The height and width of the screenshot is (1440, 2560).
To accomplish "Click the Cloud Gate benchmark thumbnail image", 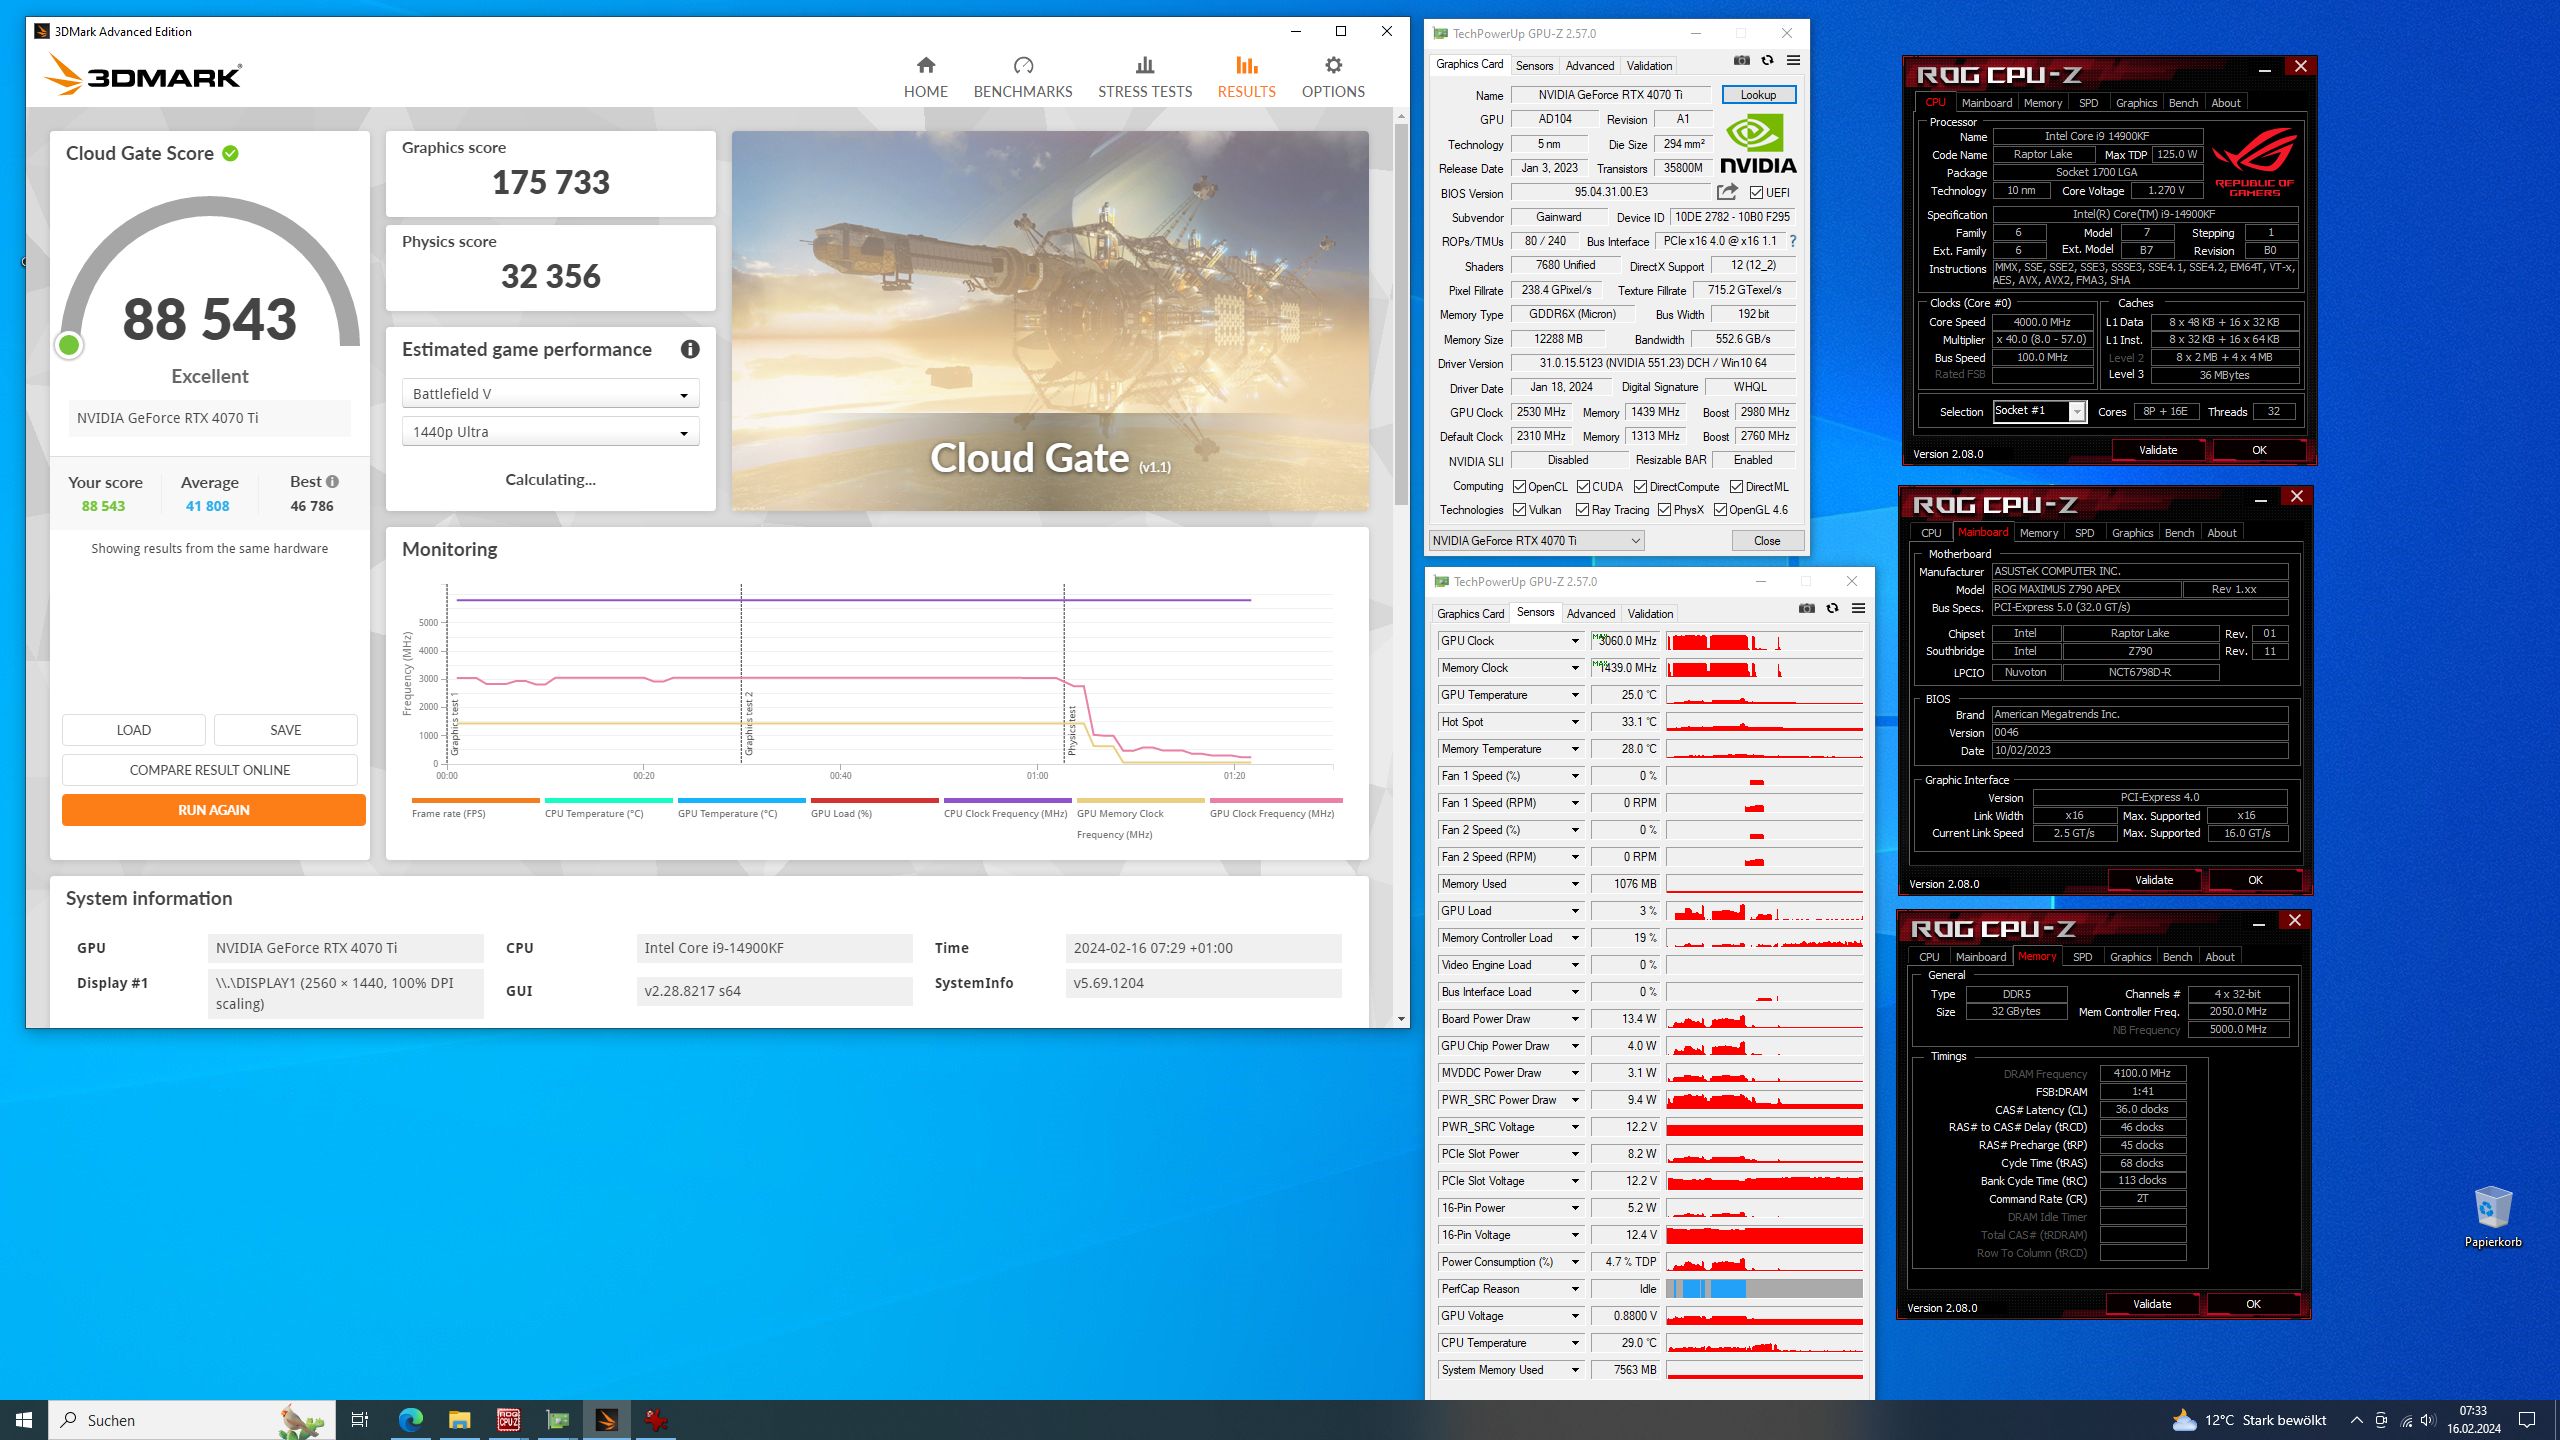I will click(x=1050, y=321).
